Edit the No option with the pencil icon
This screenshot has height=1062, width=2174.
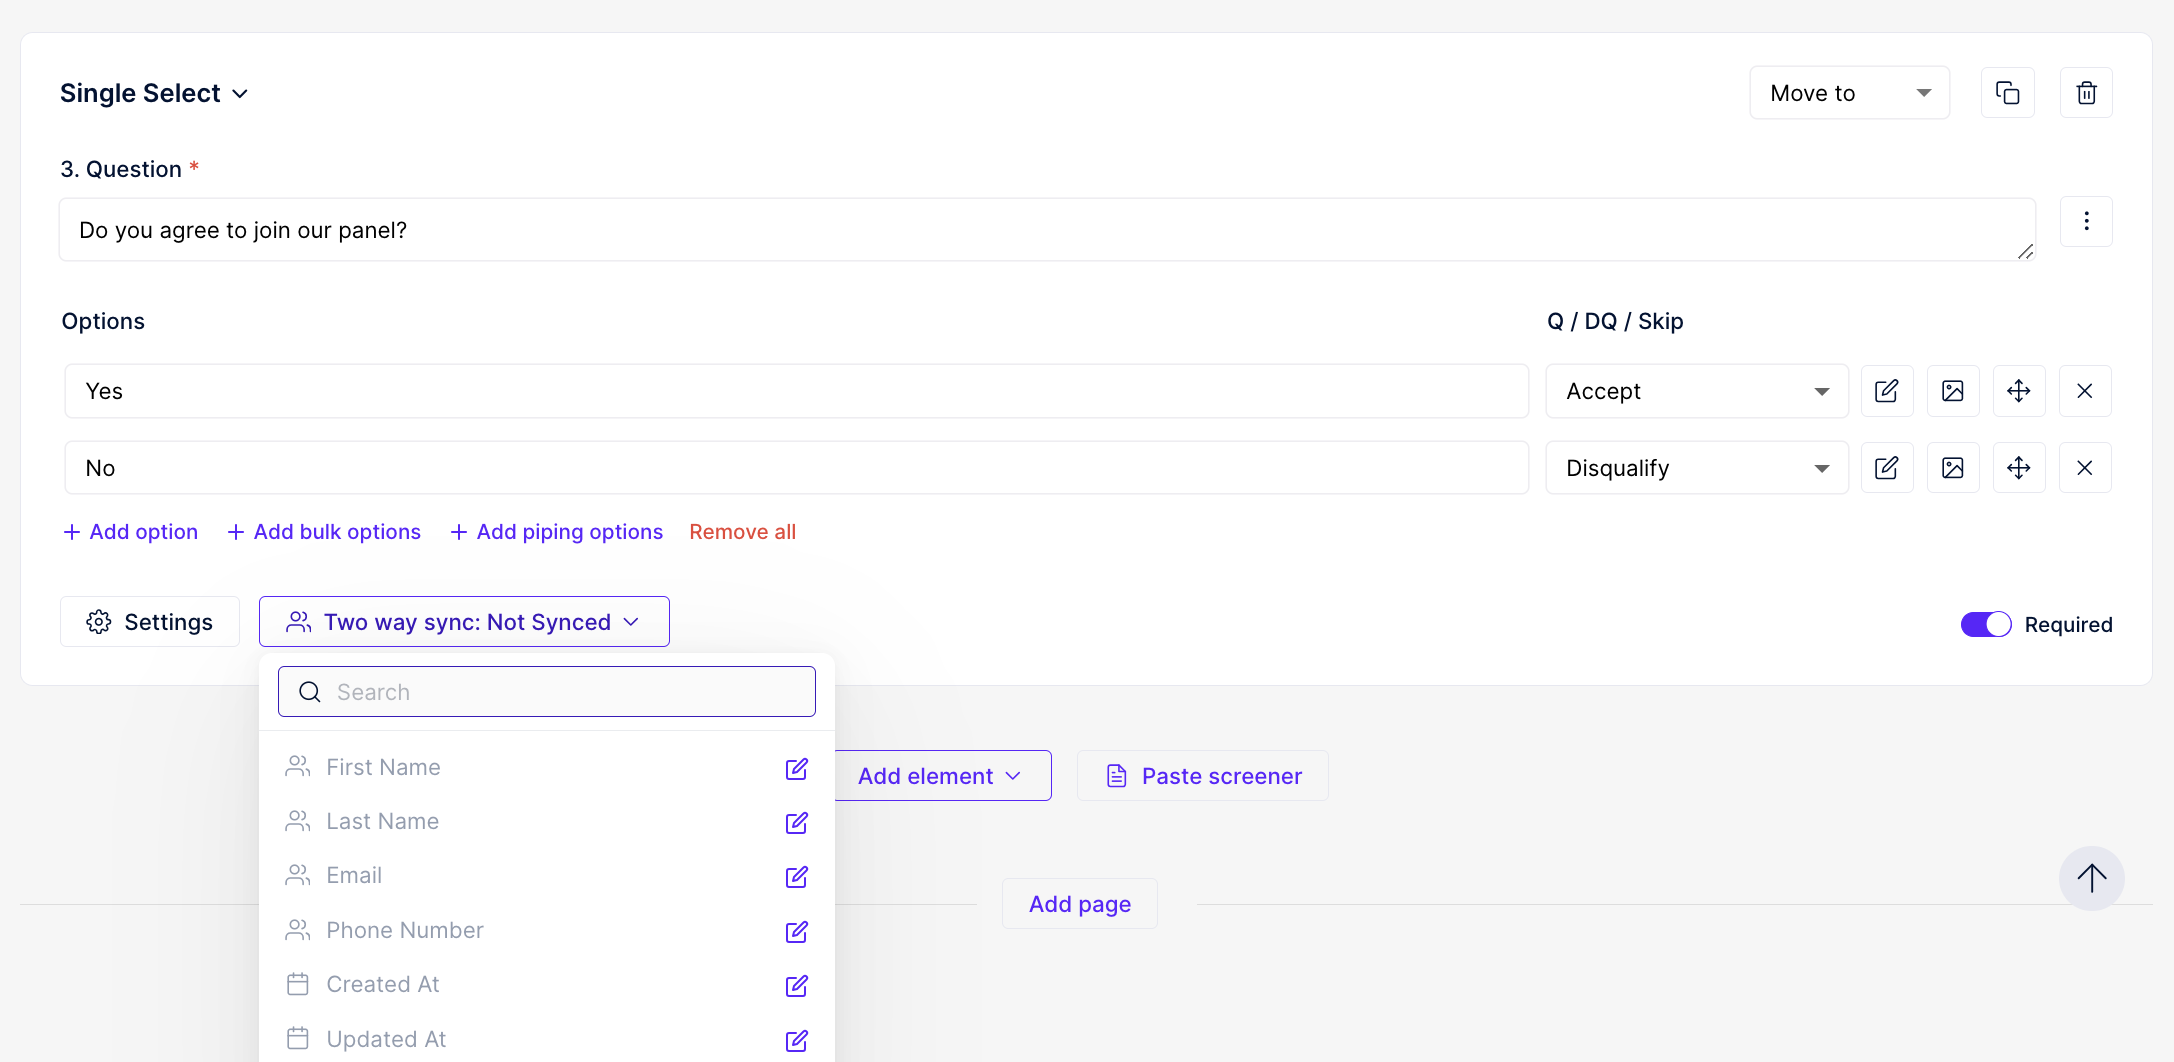(x=1887, y=468)
